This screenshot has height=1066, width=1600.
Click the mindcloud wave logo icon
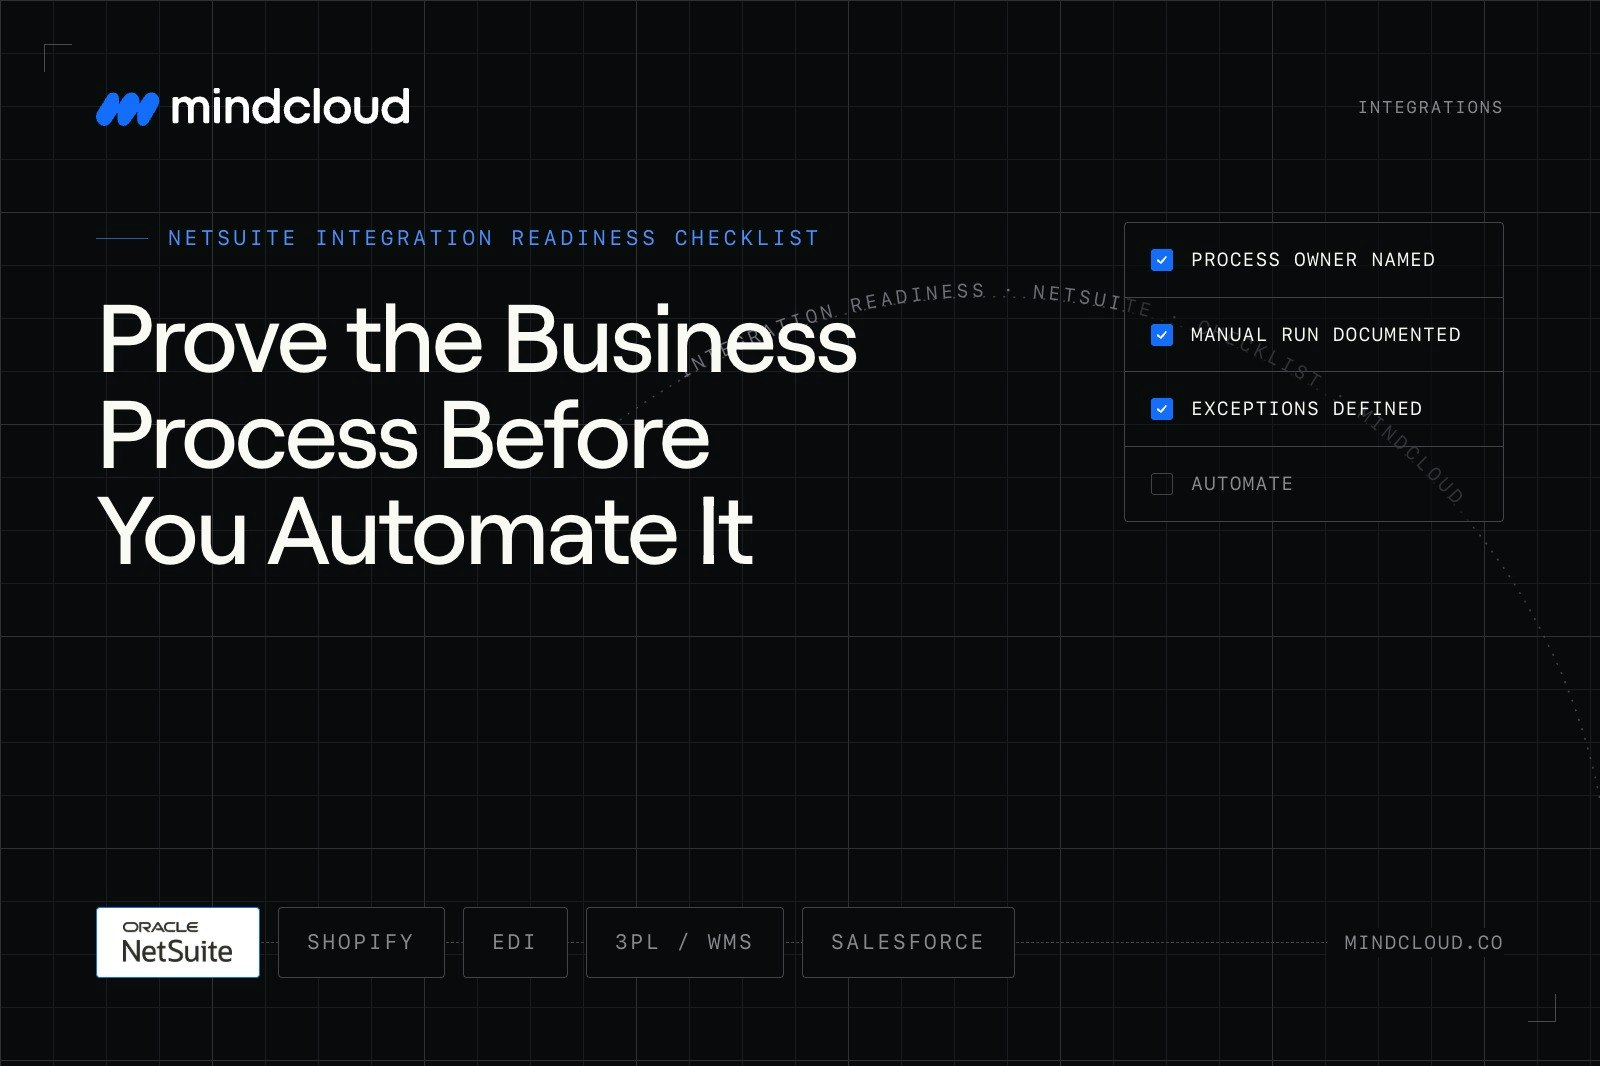[127, 109]
